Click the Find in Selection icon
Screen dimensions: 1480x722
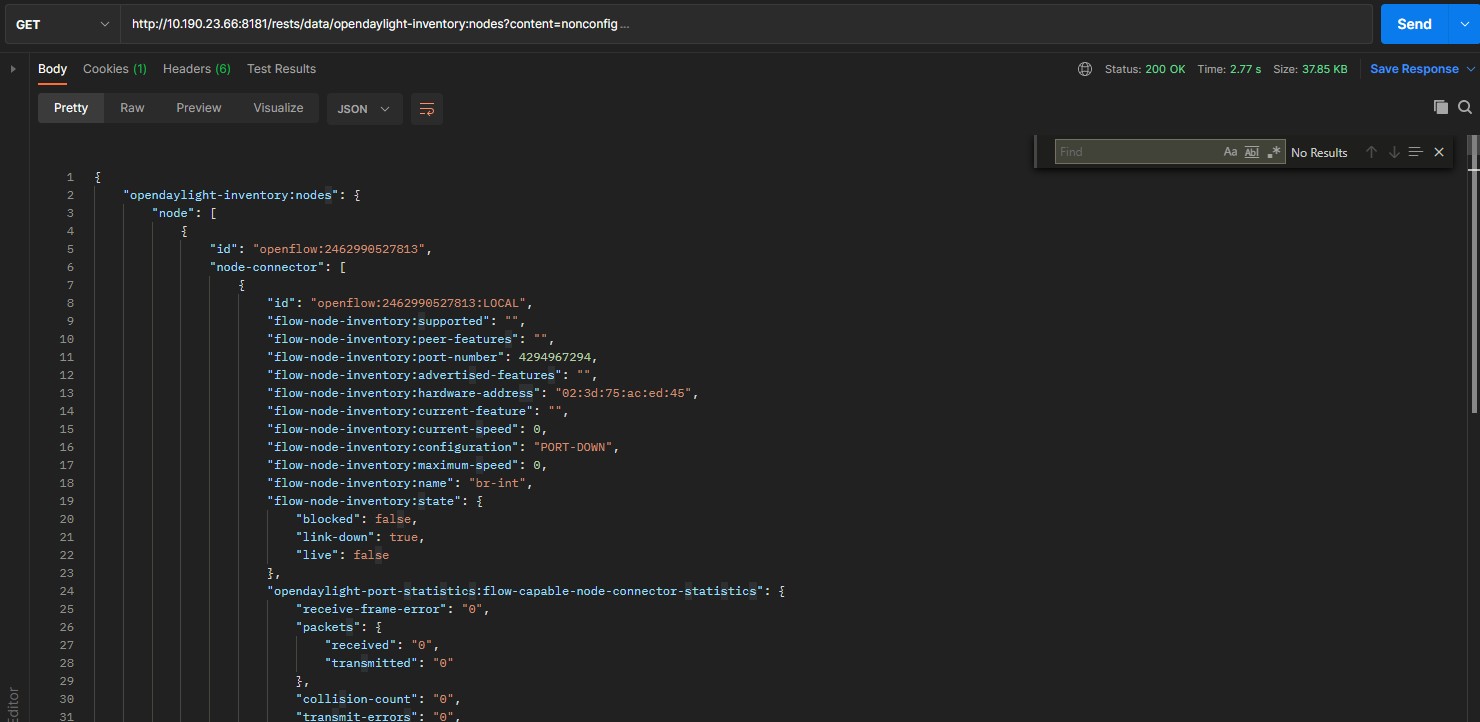point(1415,152)
